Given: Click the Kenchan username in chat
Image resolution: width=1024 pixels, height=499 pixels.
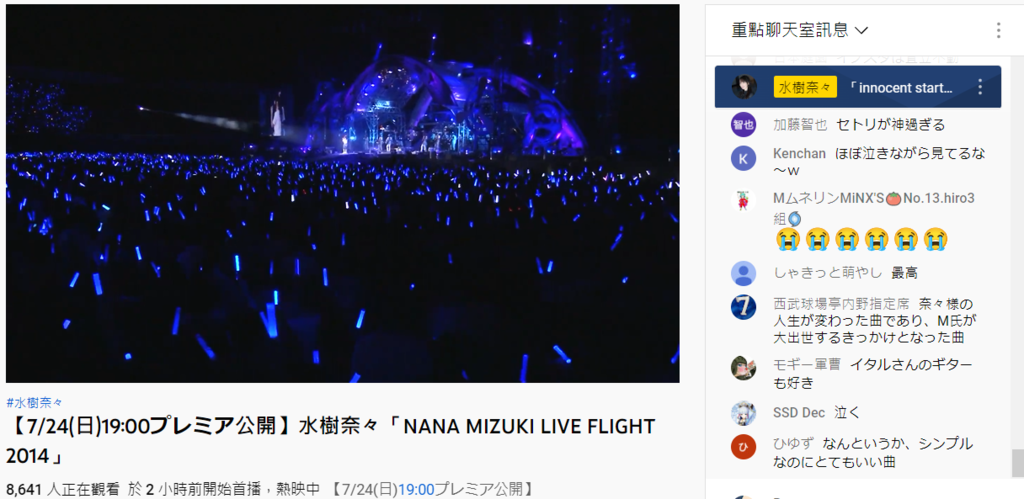Looking at the screenshot, I should [x=799, y=155].
